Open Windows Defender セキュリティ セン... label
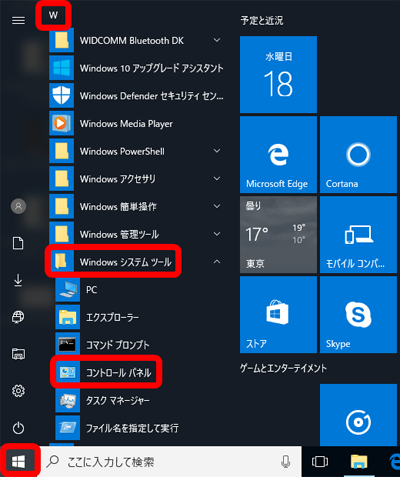400x477 pixels. click(152, 96)
